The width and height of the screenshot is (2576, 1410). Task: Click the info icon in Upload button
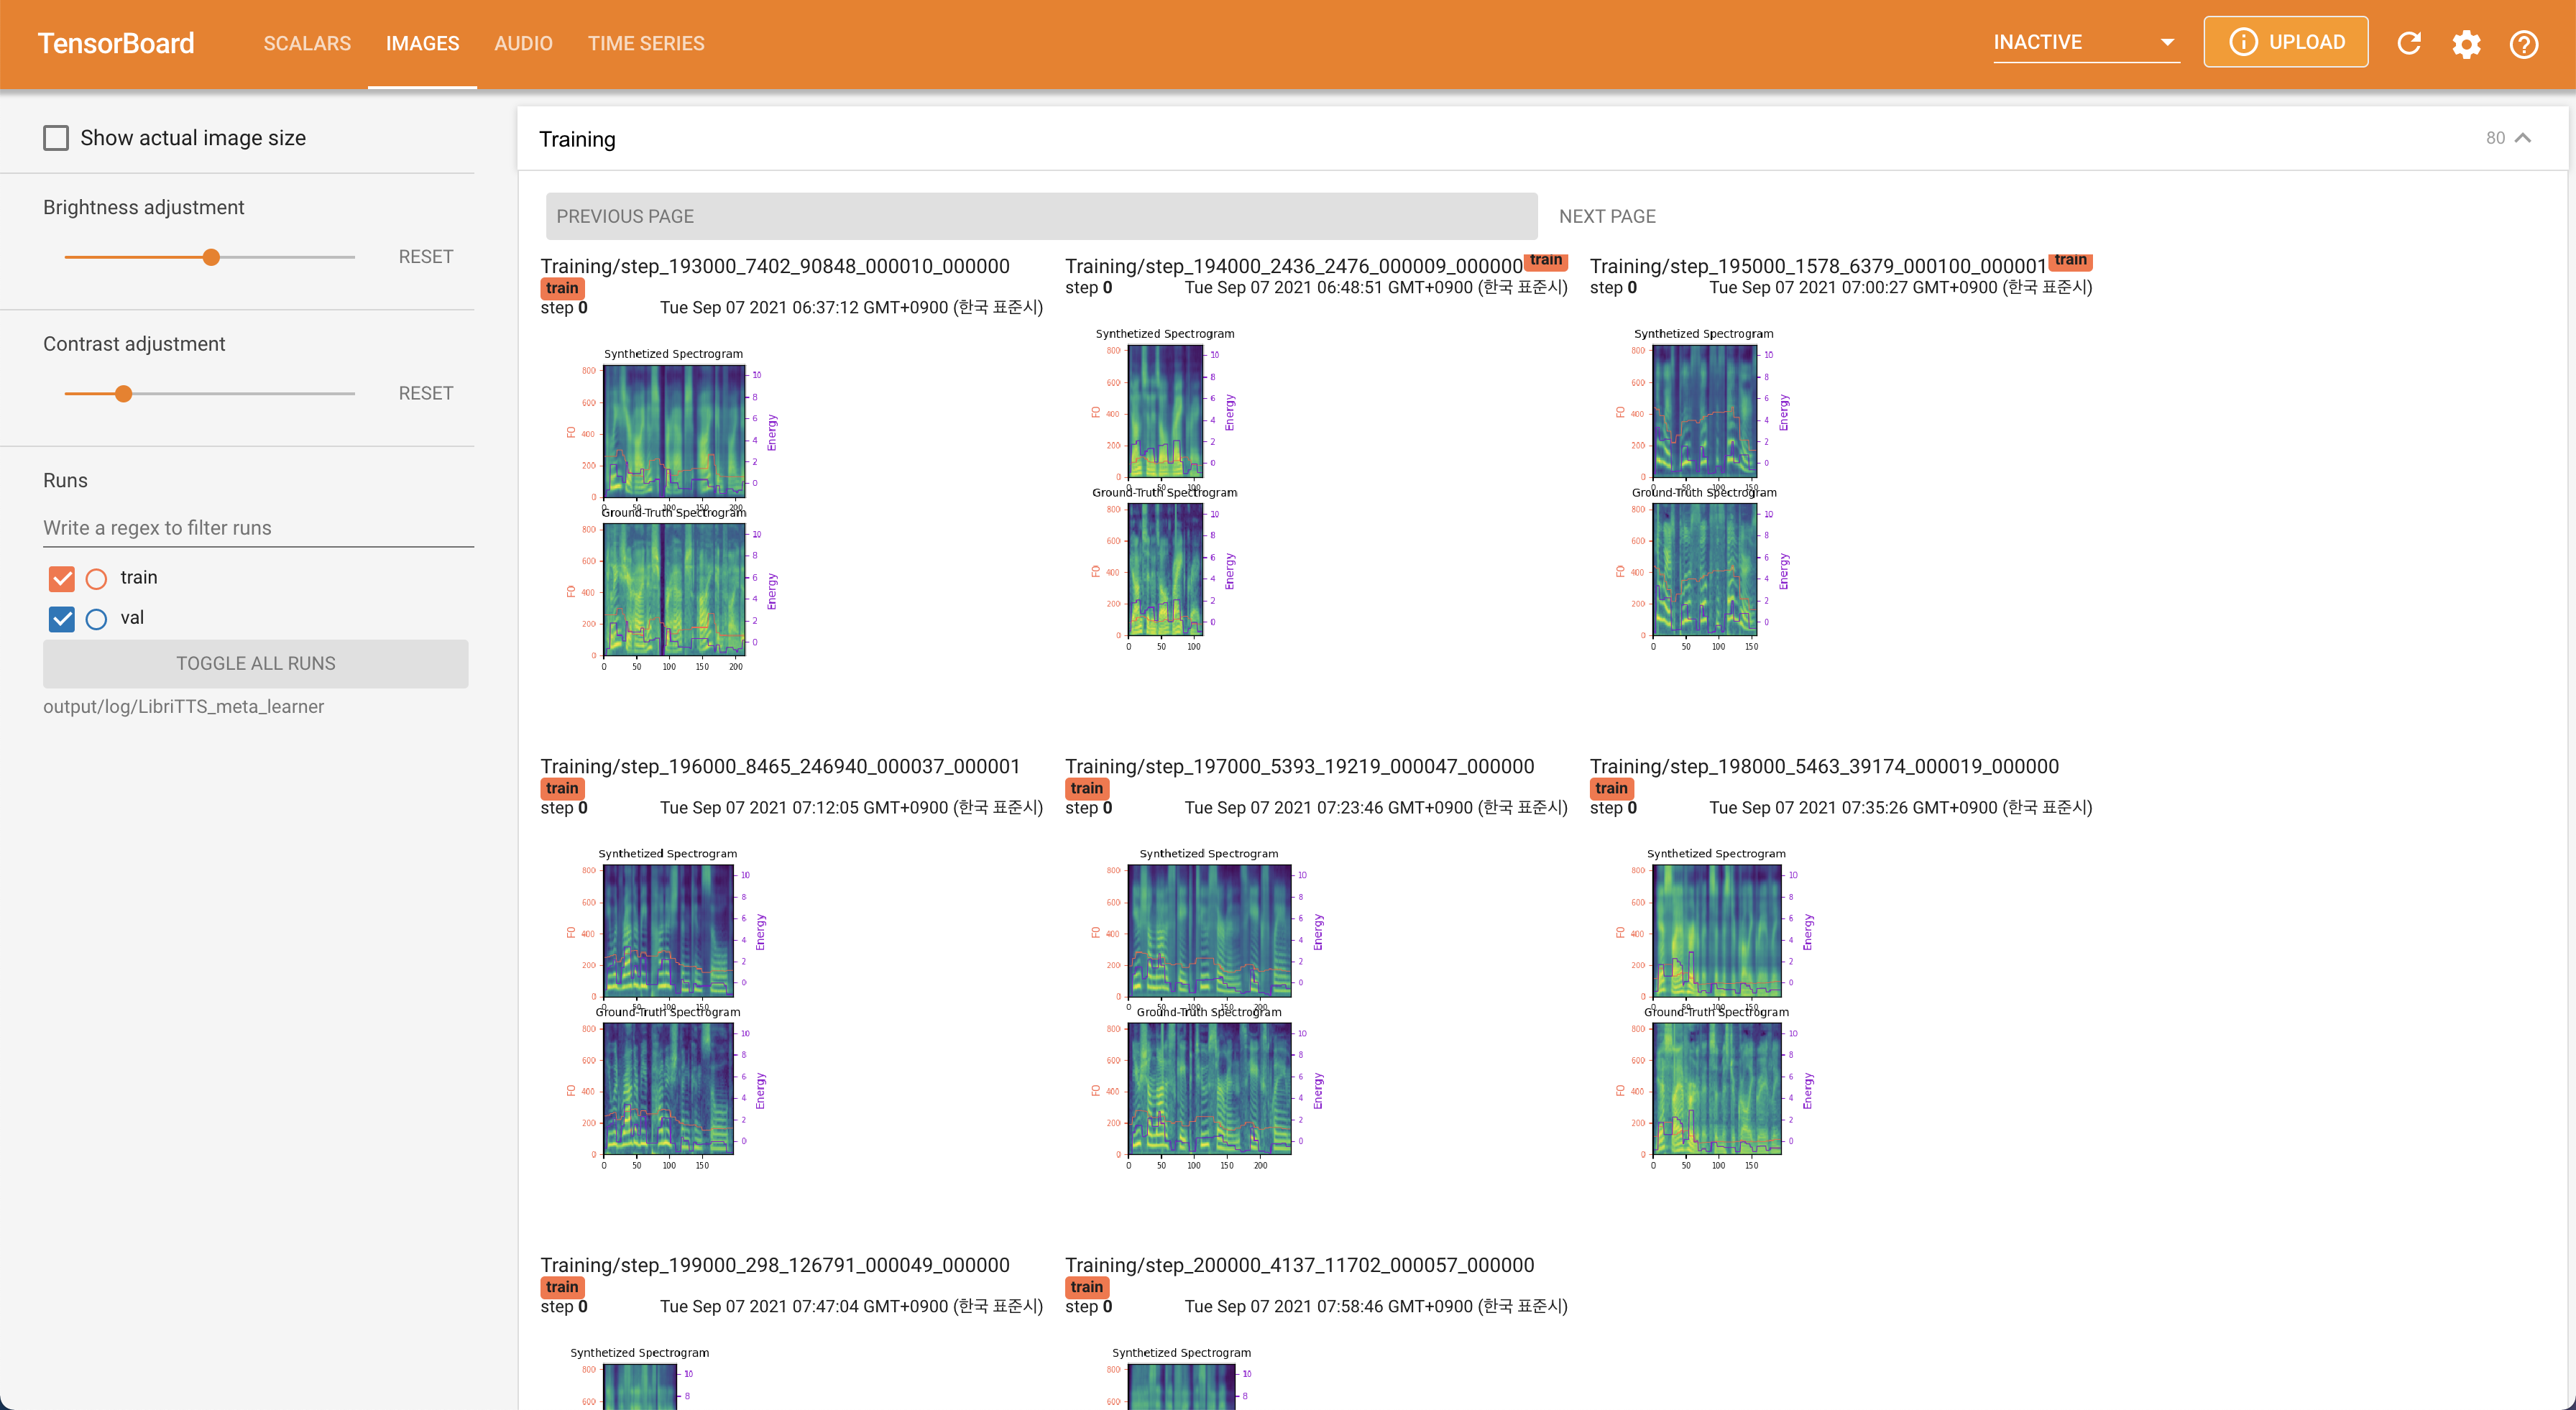point(2243,42)
